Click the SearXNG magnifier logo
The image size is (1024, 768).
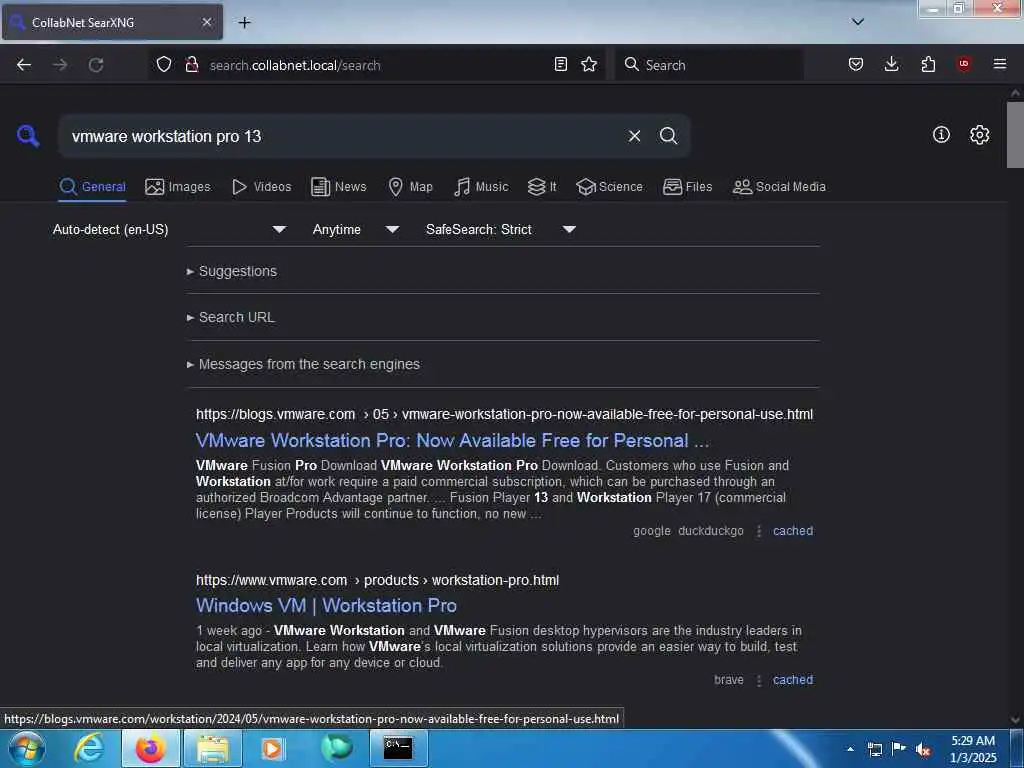[x=27, y=136]
